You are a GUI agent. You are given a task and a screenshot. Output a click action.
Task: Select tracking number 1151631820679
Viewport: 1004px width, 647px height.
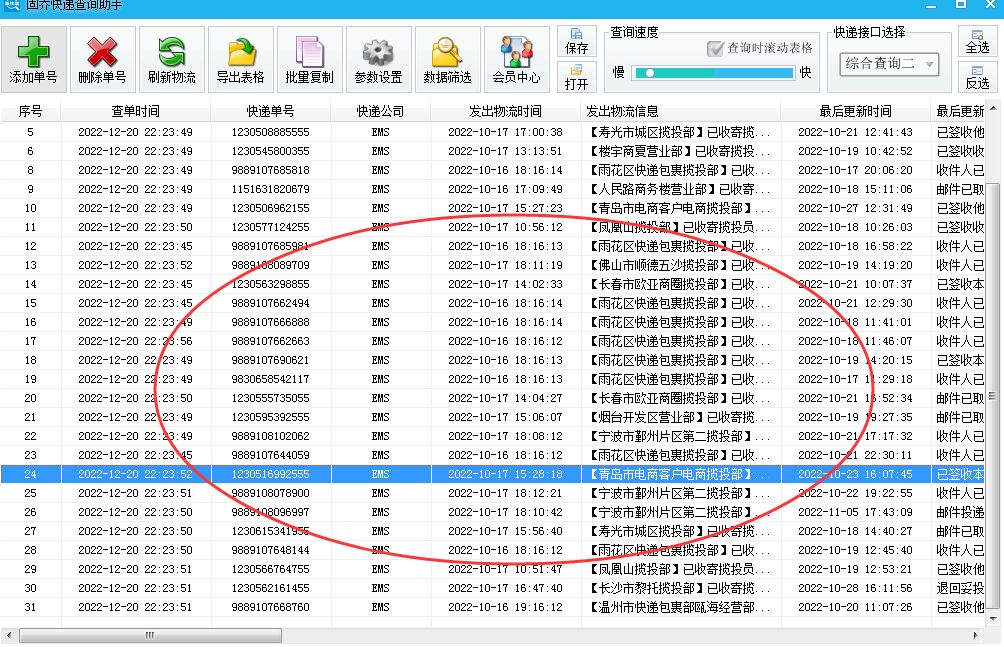coord(270,190)
